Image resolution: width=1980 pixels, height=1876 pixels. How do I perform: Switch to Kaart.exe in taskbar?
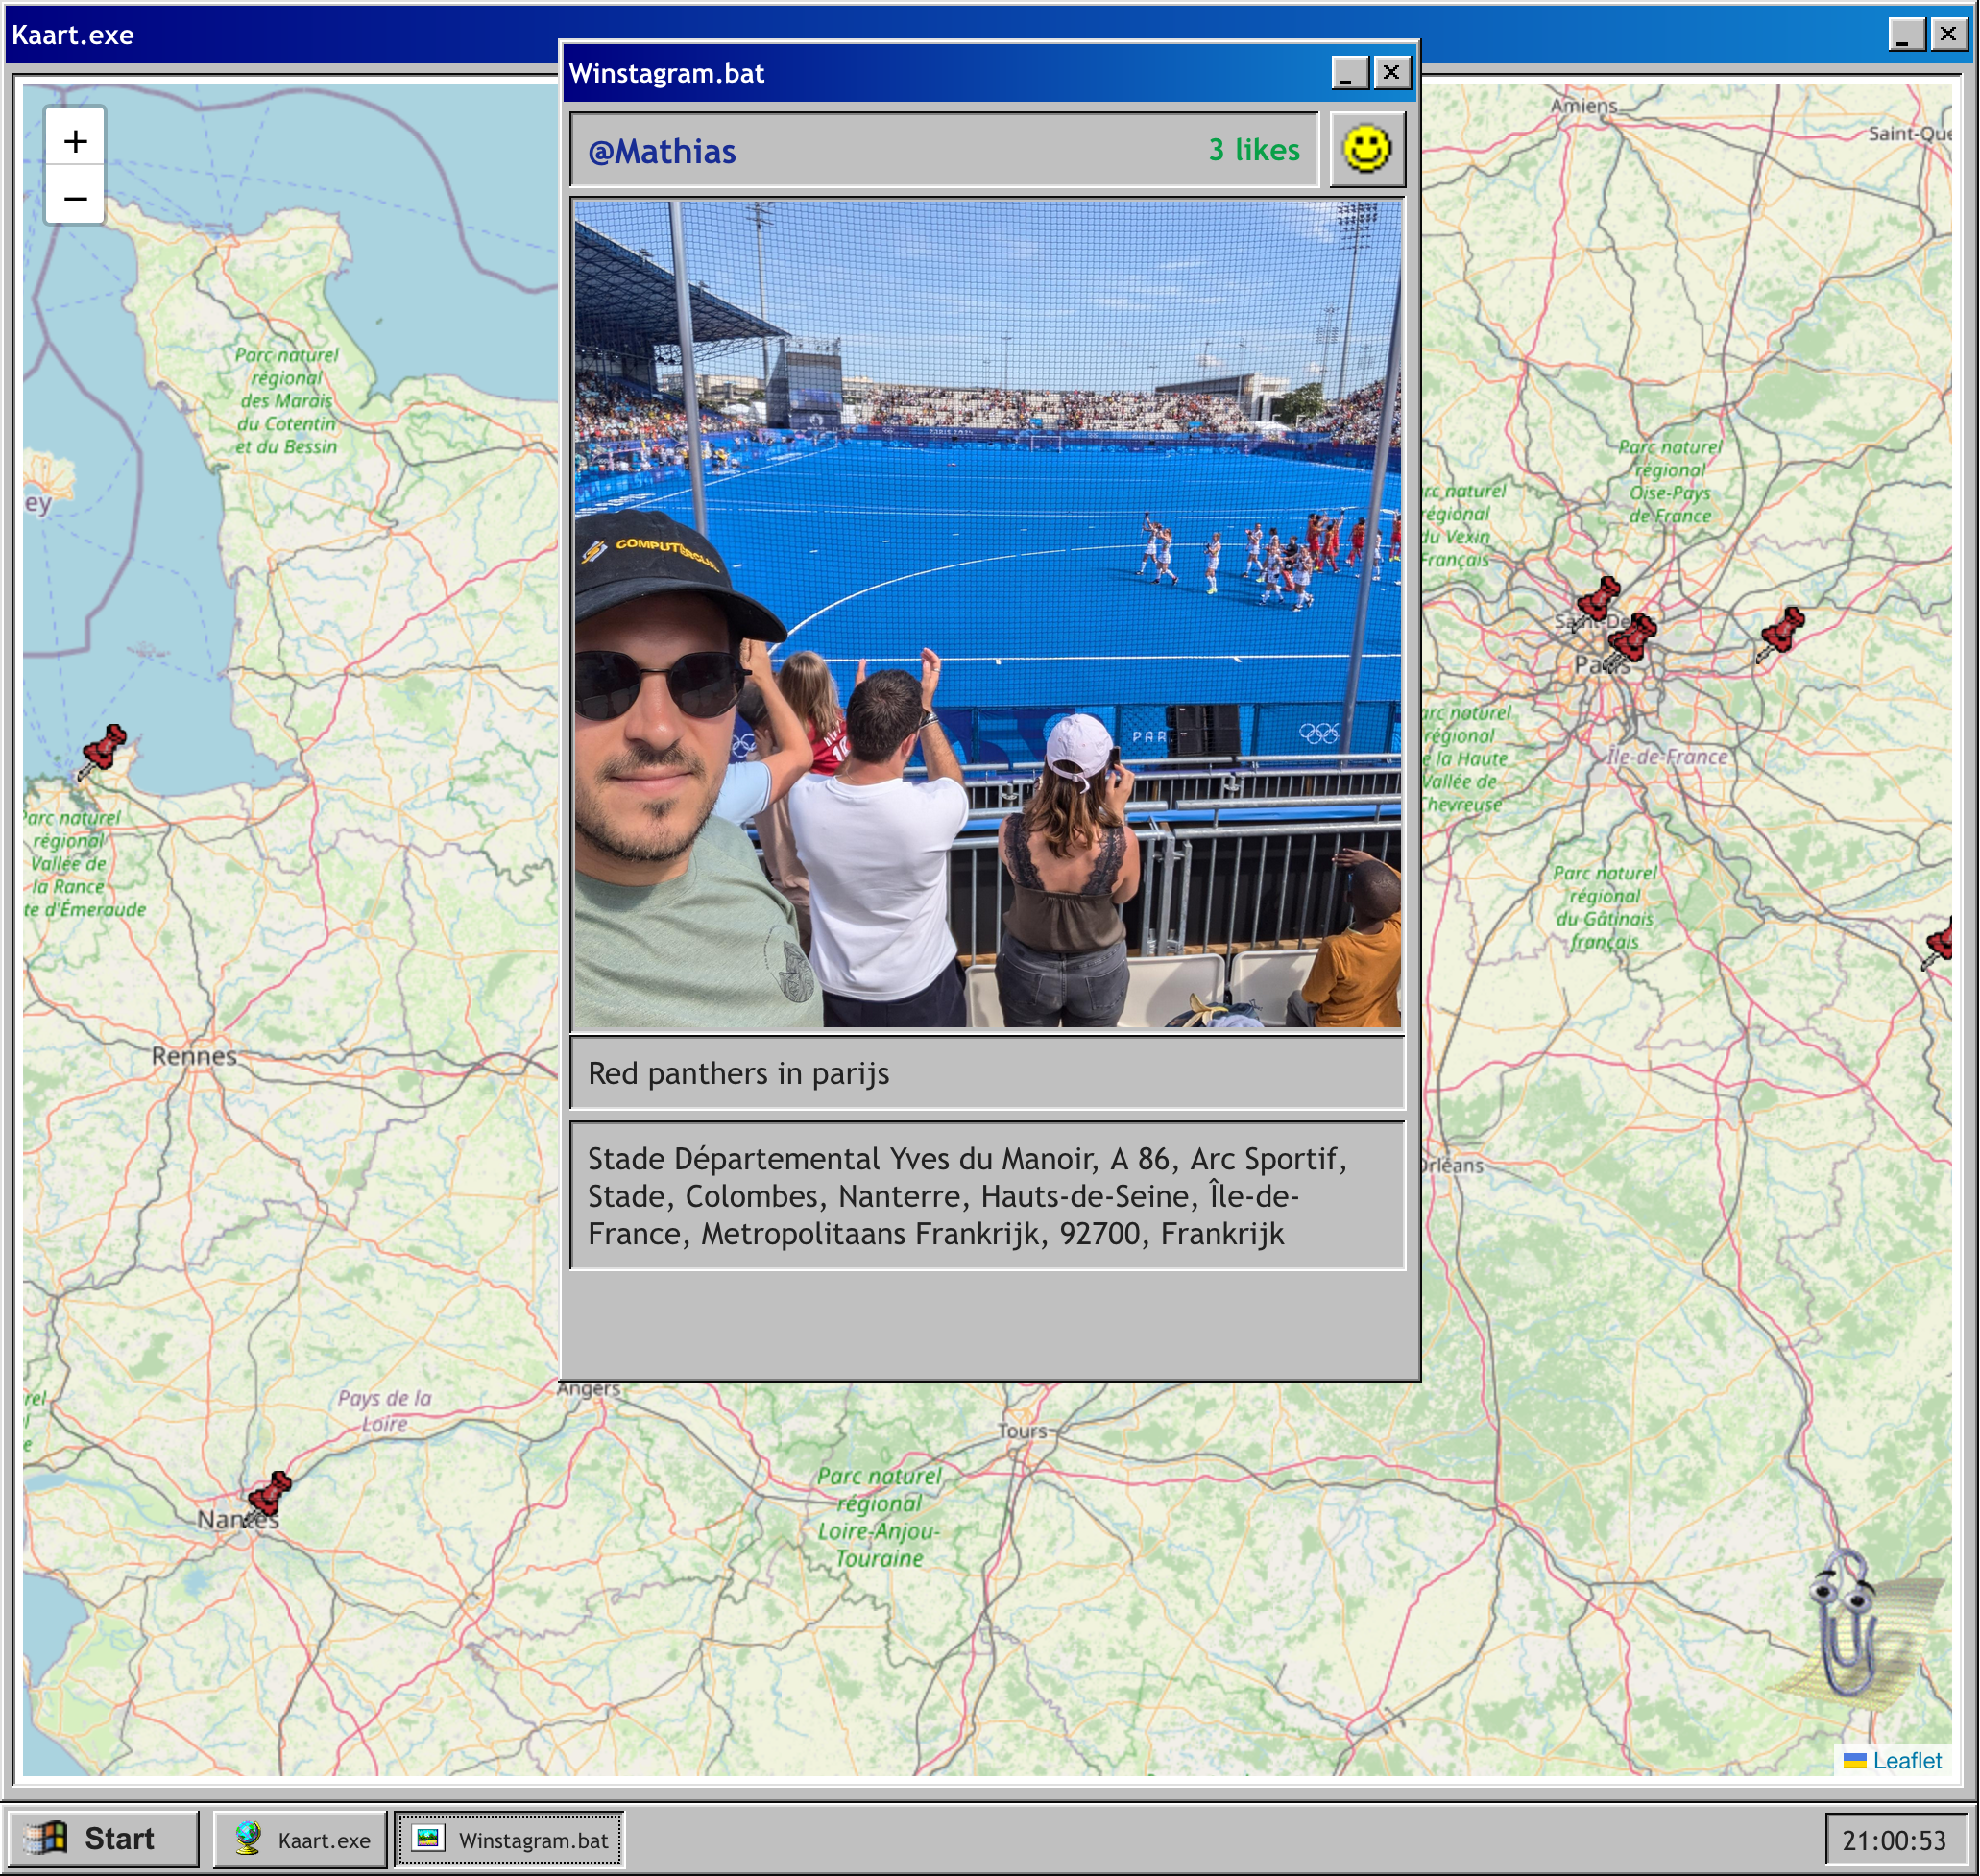click(x=301, y=1839)
